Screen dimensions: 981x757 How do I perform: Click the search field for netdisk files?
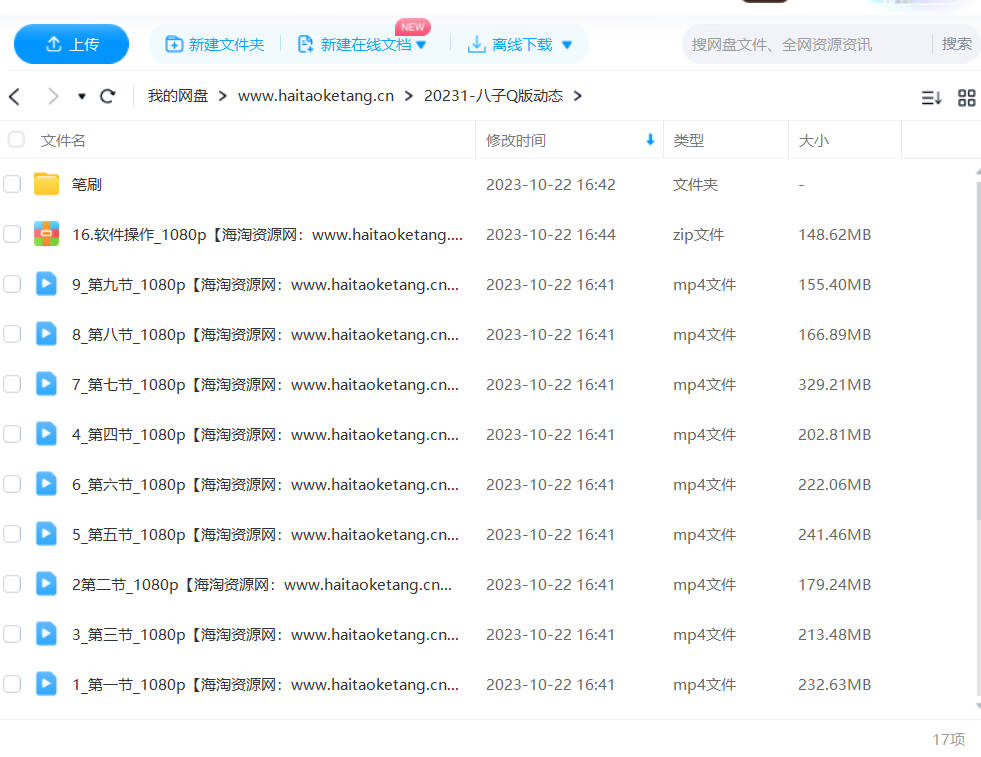[807, 44]
